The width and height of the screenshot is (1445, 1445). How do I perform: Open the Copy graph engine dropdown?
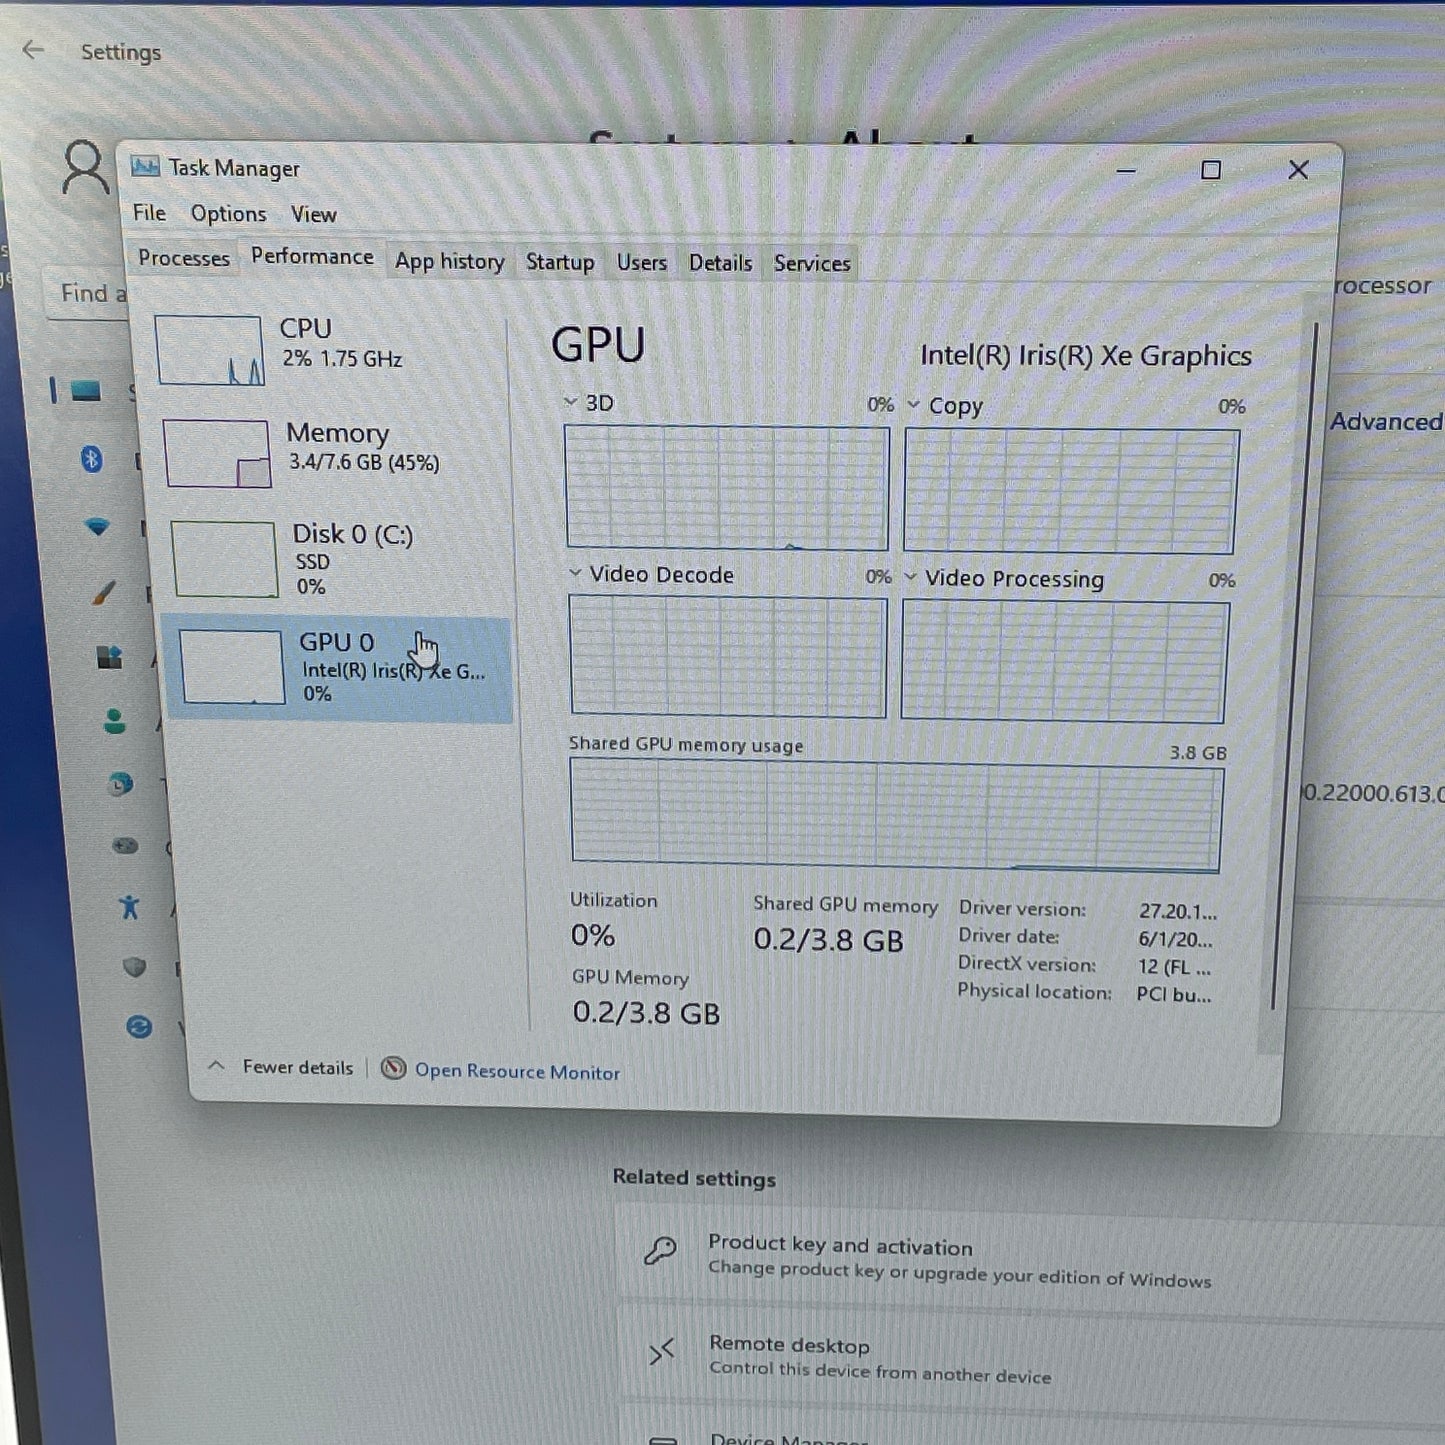(913, 405)
